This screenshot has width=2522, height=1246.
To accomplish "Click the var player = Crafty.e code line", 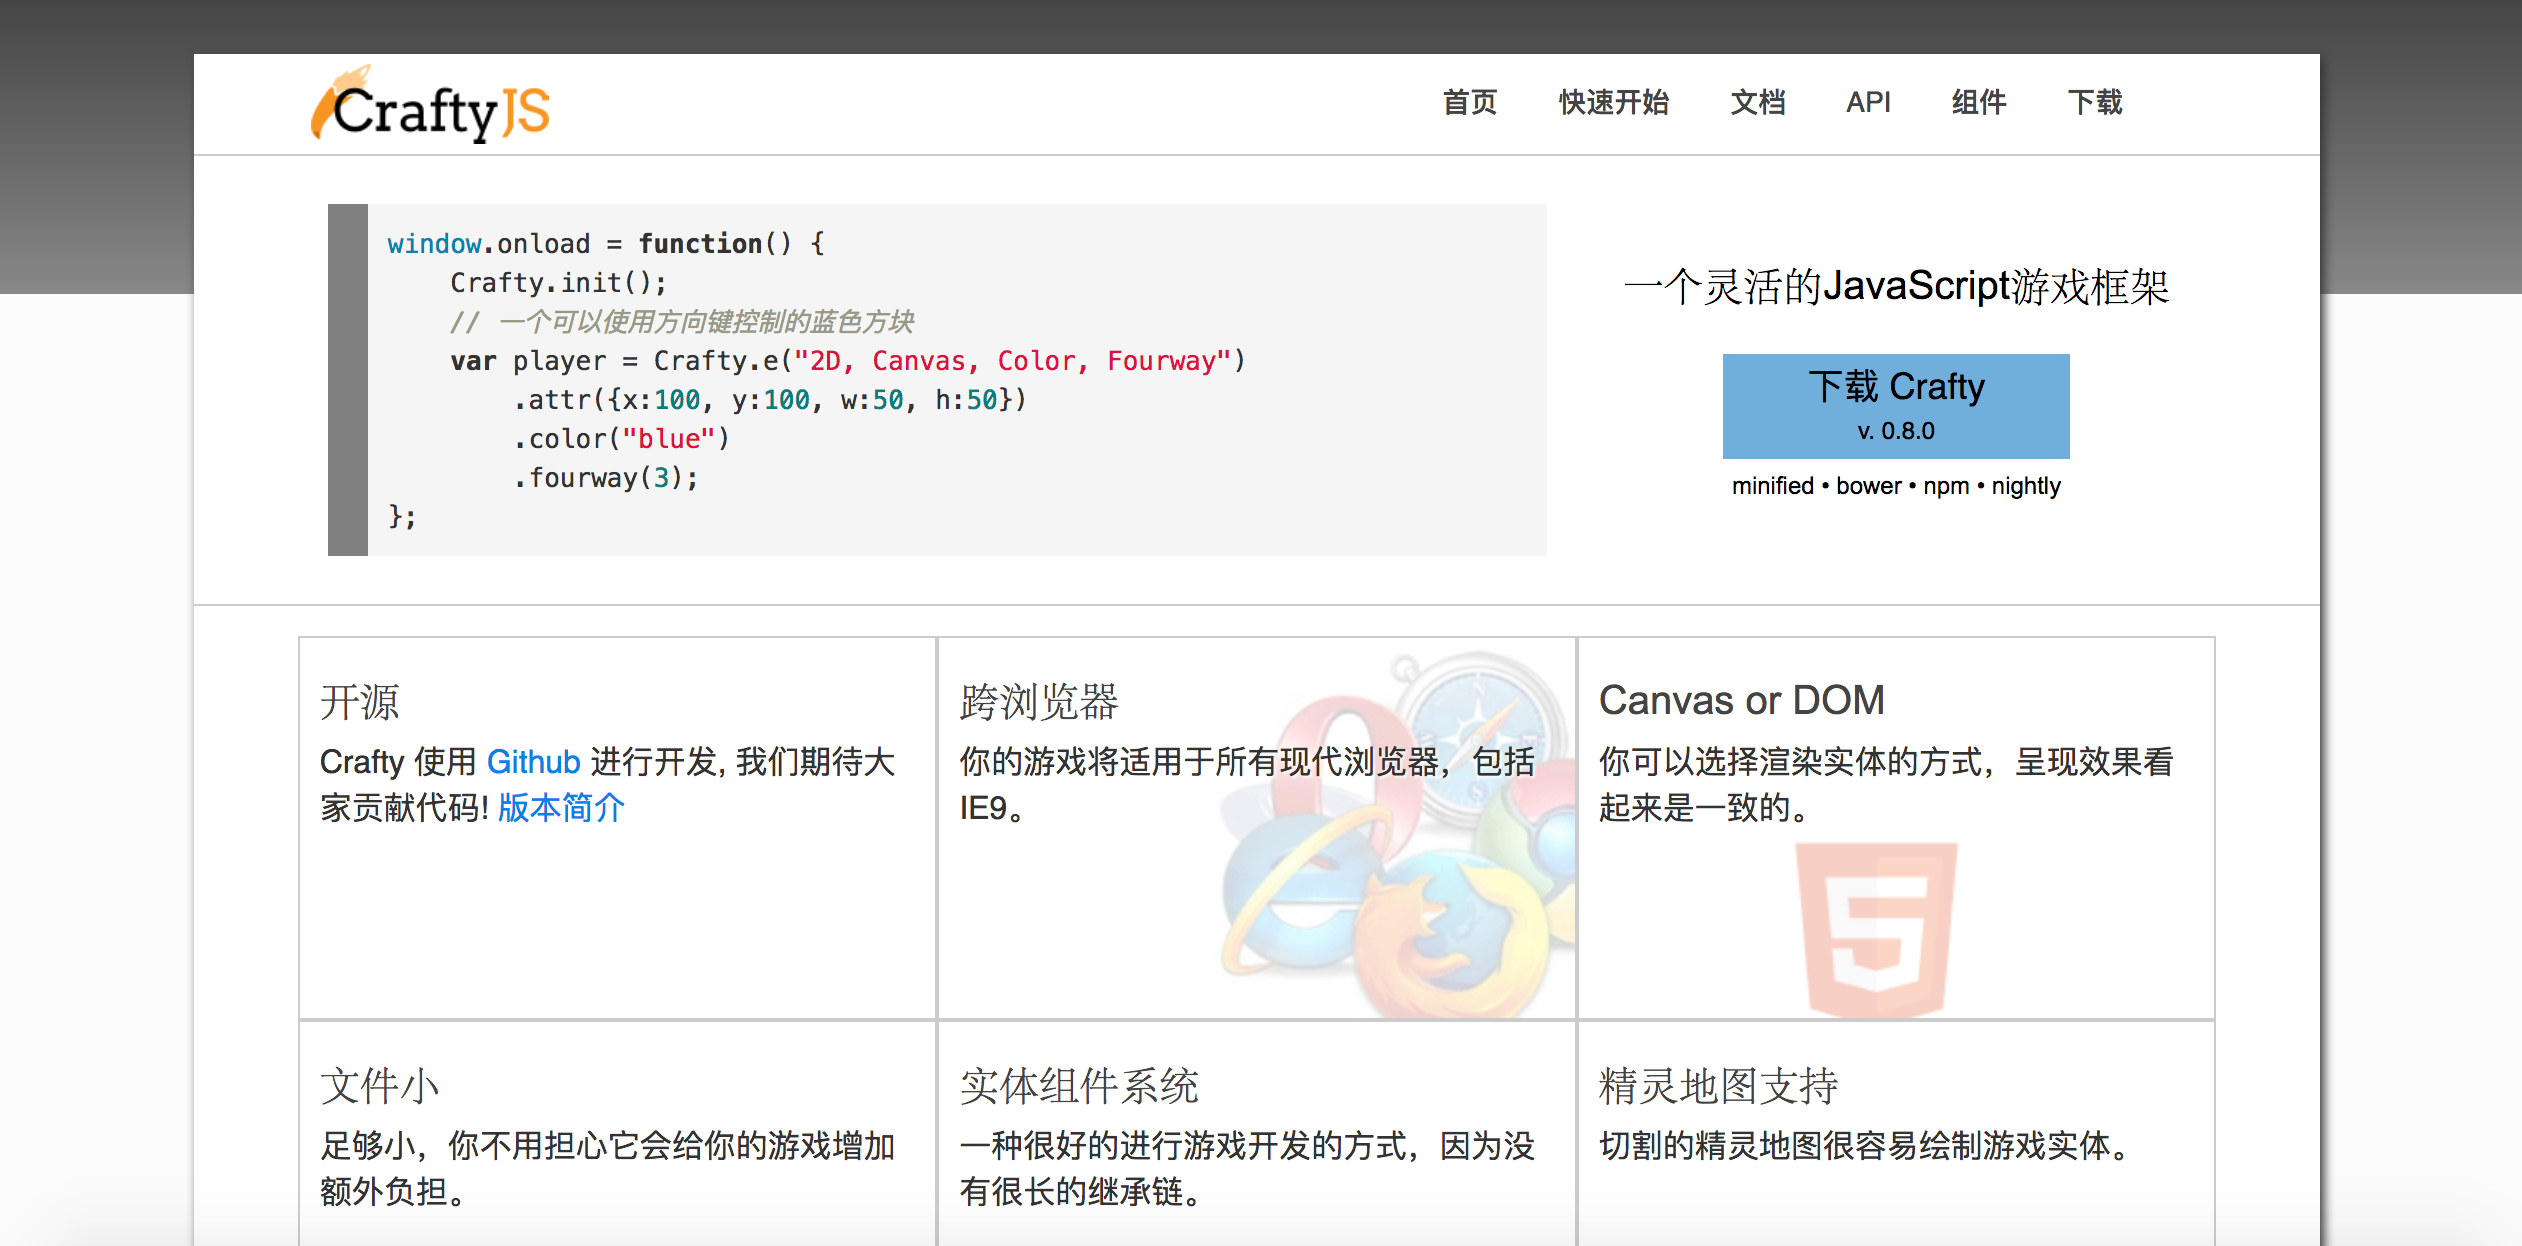I will pyautogui.click(x=848, y=361).
